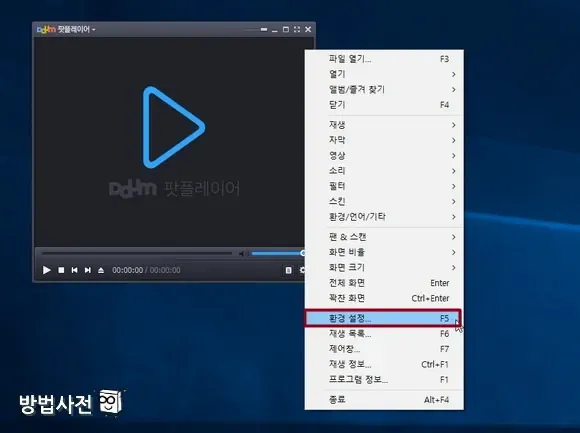The image size is (580, 433).
Task: Open 프로그램 정보... about entry
Action: [x=384, y=380]
